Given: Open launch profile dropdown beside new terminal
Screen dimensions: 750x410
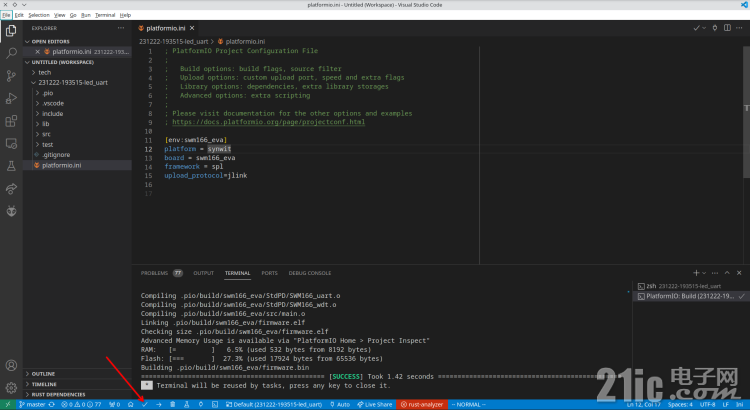Looking at the screenshot, I should 704,273.
